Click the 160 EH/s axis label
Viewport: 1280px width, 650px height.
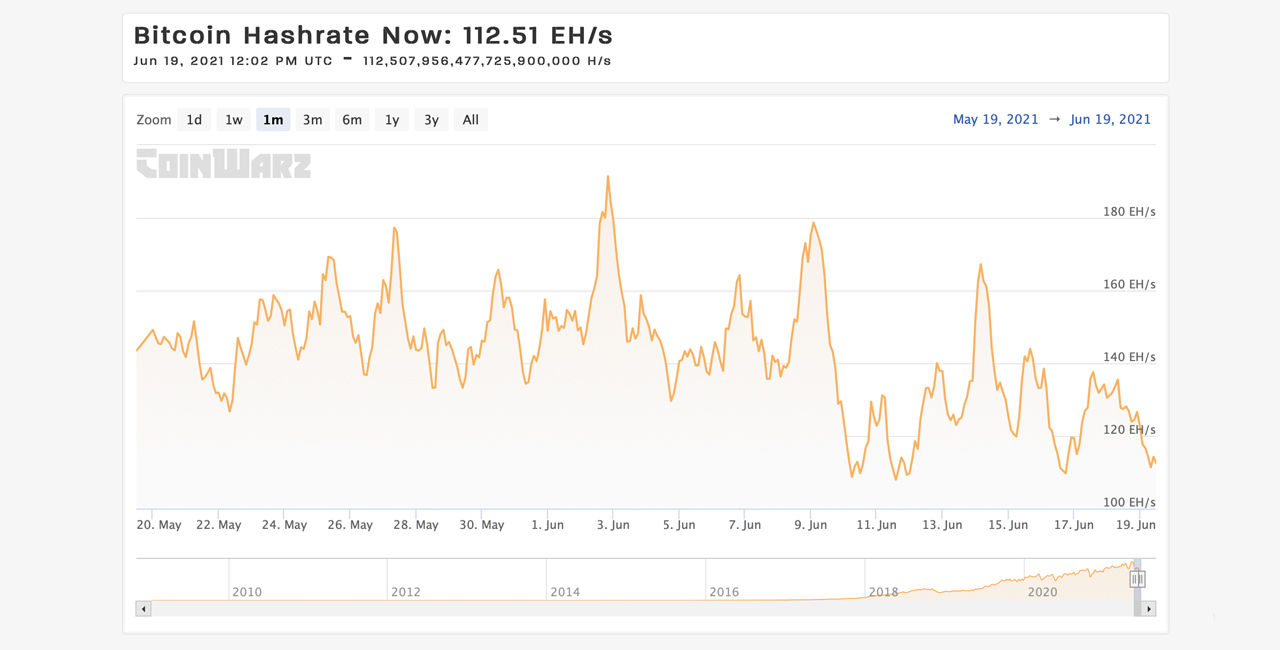1129,285
